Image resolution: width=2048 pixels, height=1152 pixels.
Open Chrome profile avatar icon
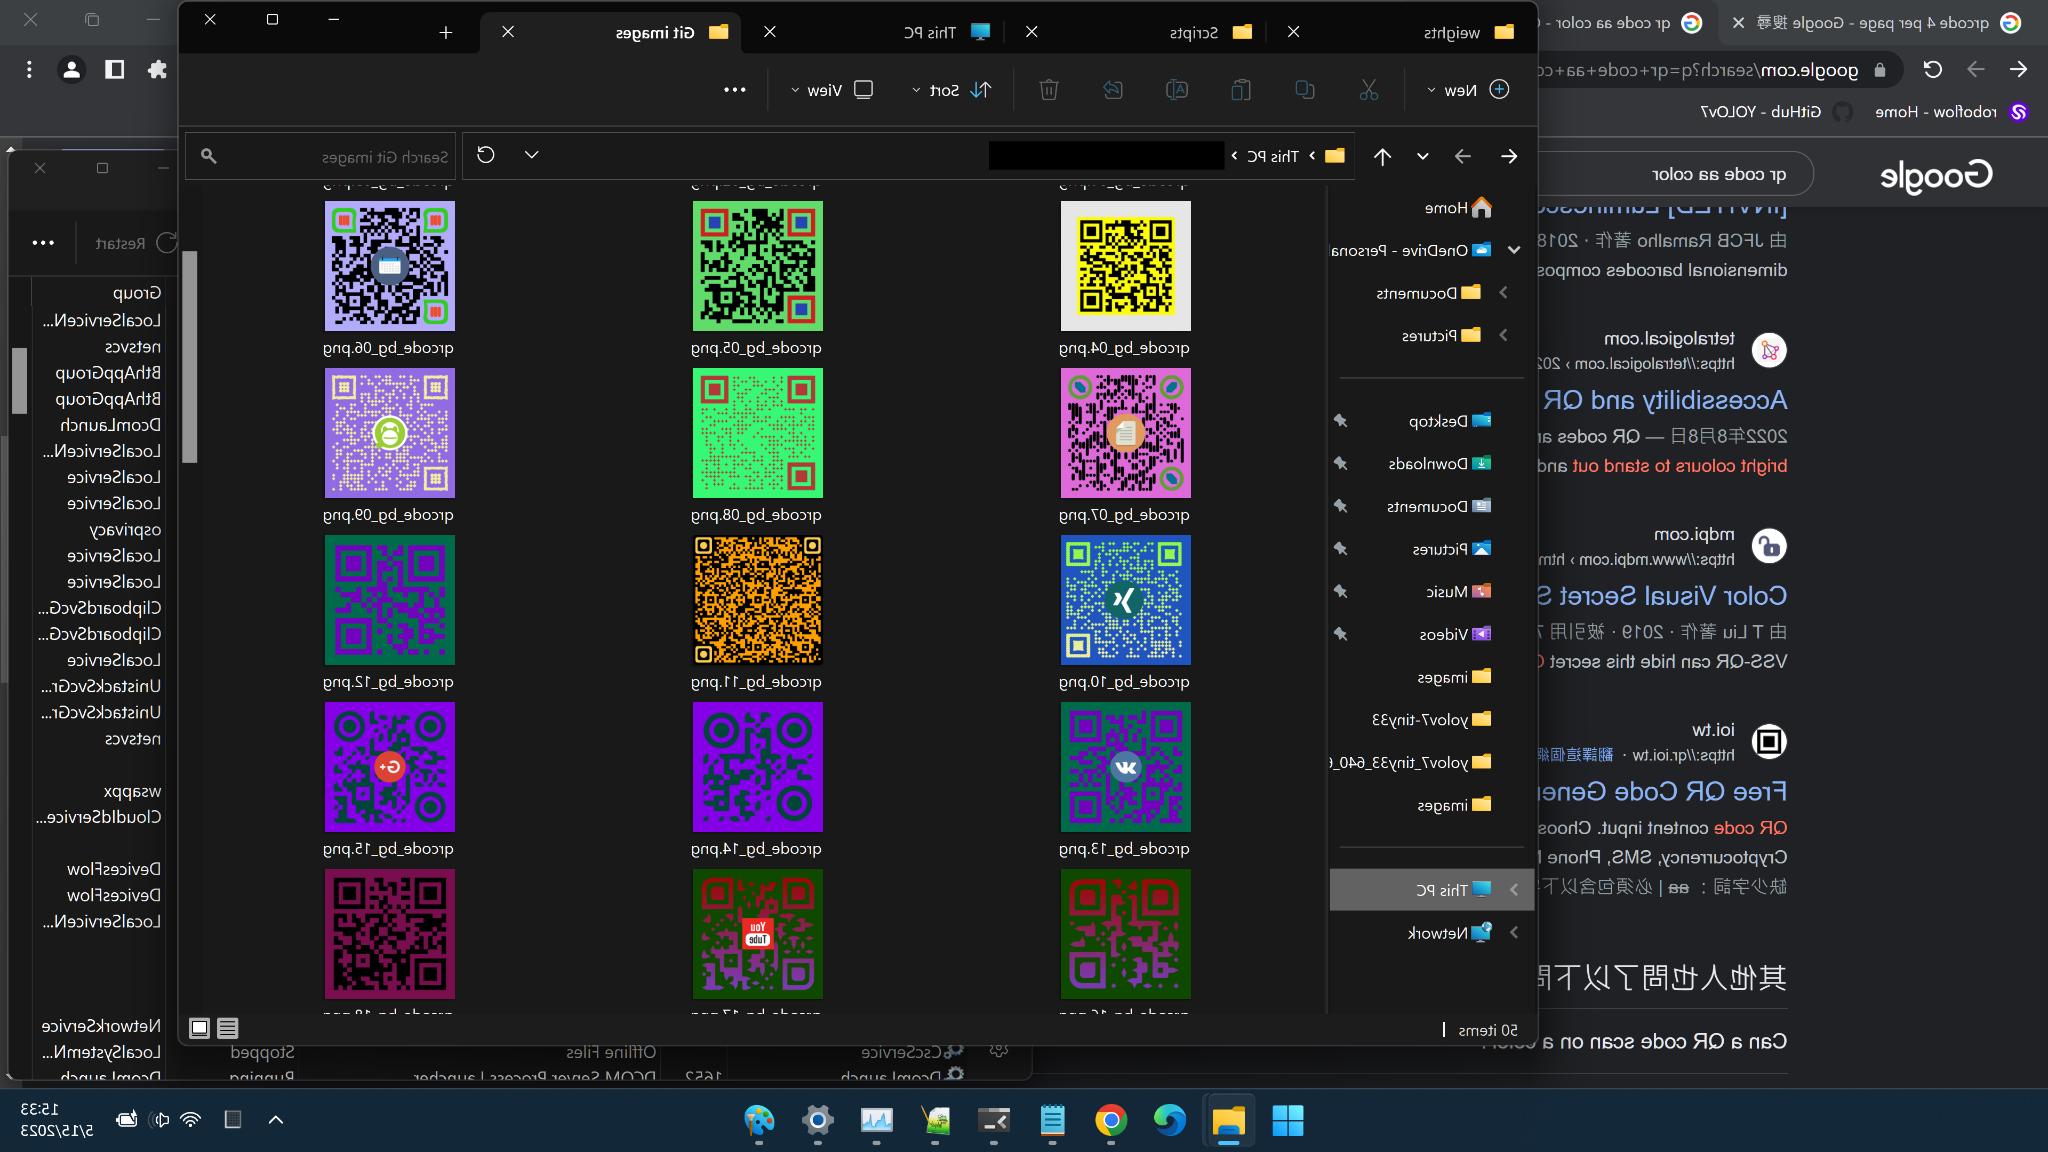pos(72,69)
